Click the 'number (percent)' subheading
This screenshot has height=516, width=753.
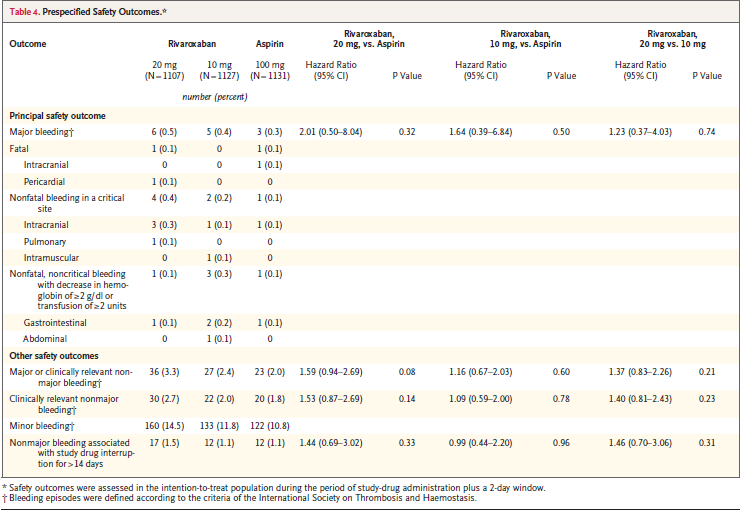(x=215, y=97)
